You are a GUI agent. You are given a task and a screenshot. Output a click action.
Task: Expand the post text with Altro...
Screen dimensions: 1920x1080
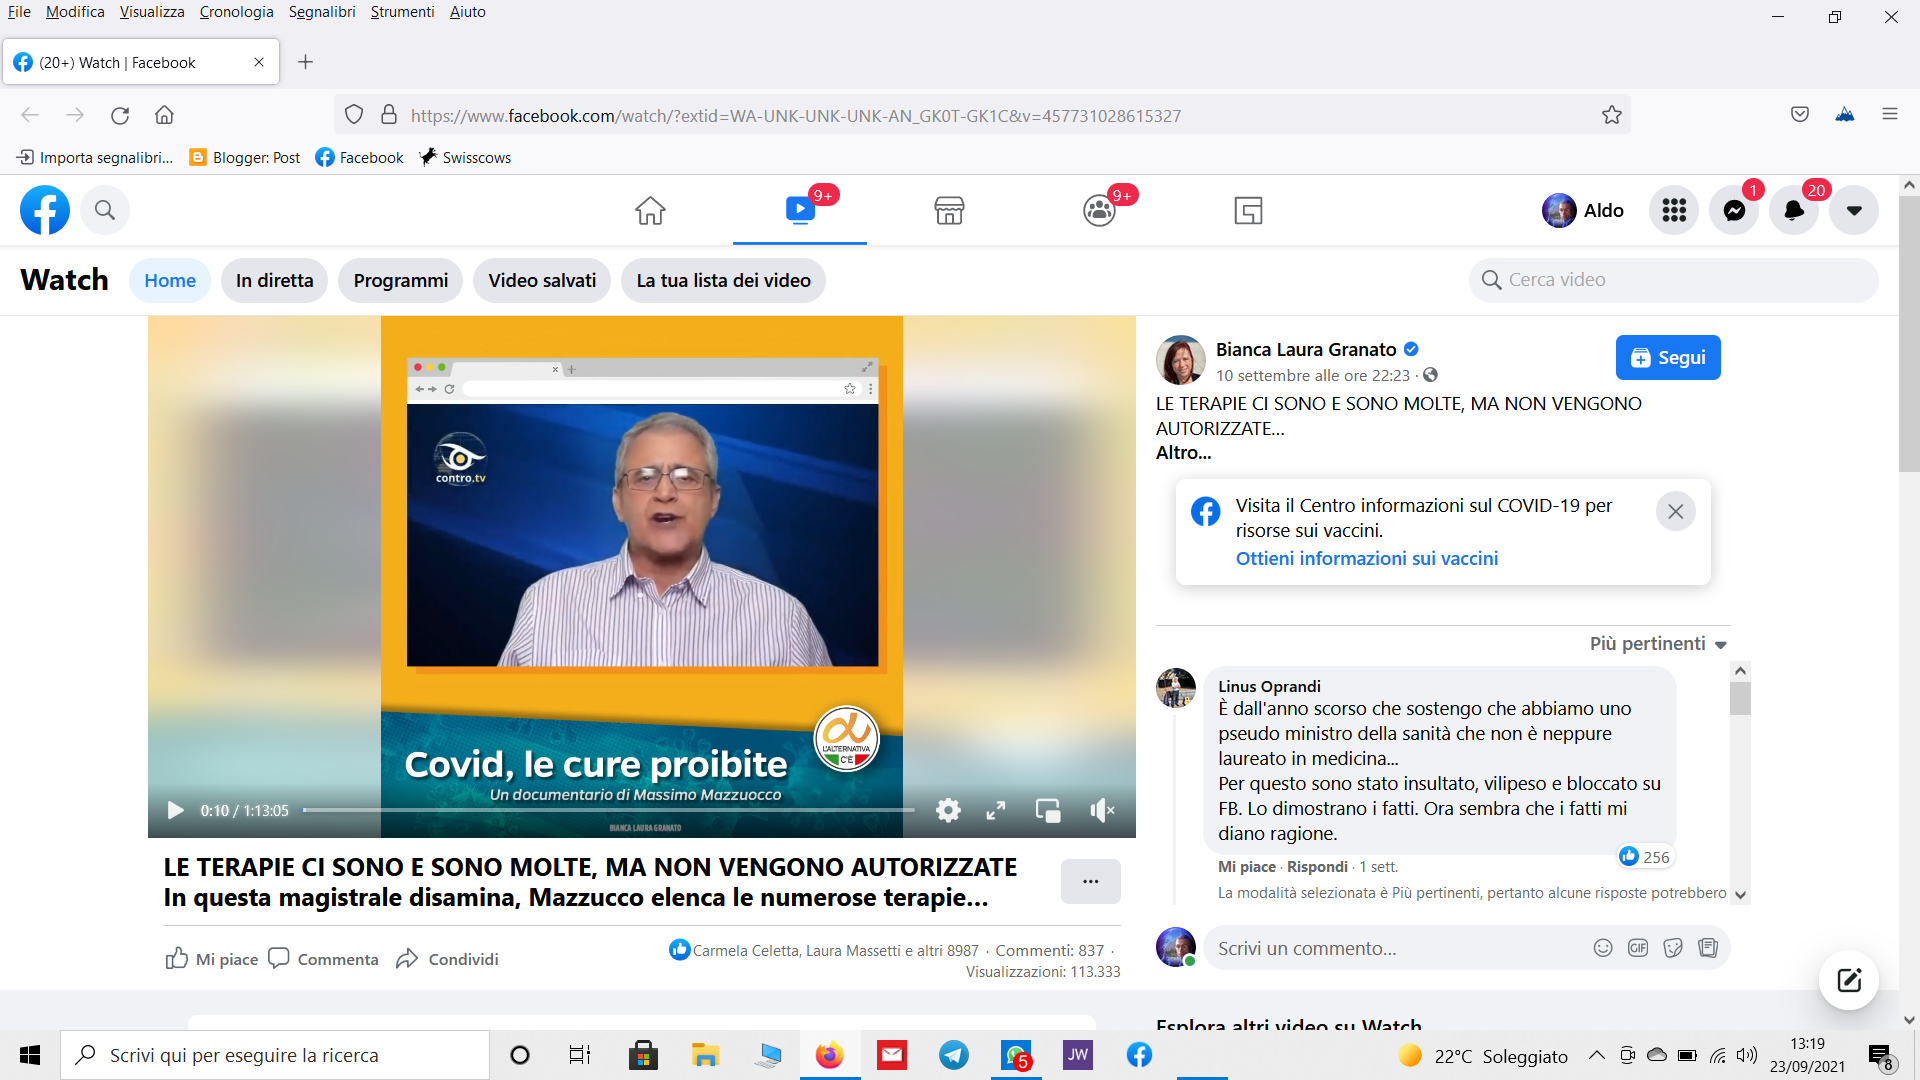click(x=1183, y=453)
